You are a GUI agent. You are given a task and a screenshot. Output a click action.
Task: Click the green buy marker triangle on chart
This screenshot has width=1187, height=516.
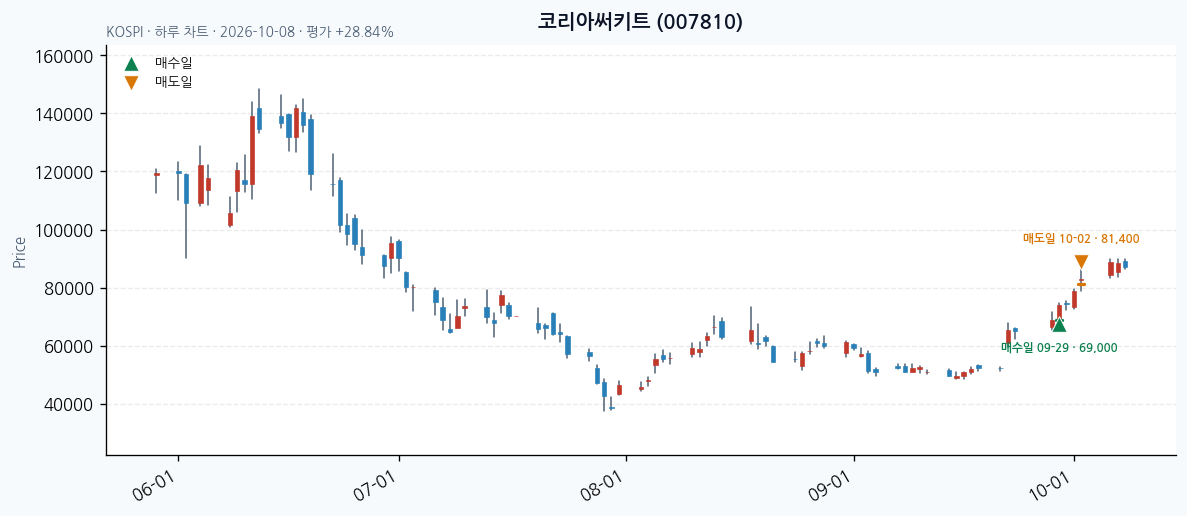1059,325
